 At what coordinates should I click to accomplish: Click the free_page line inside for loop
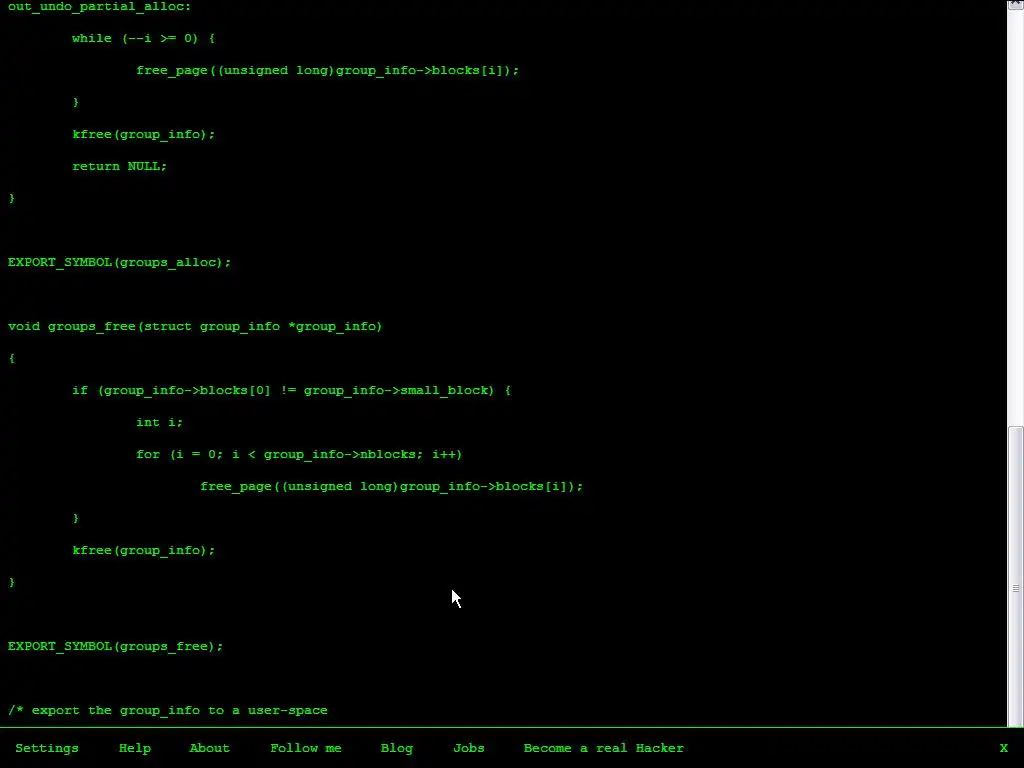(391, 487)
